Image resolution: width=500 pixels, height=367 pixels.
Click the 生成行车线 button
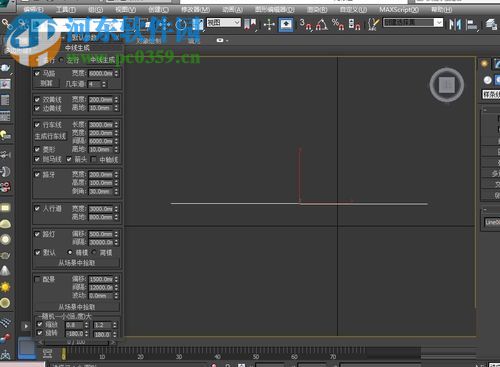click(50, 136)
